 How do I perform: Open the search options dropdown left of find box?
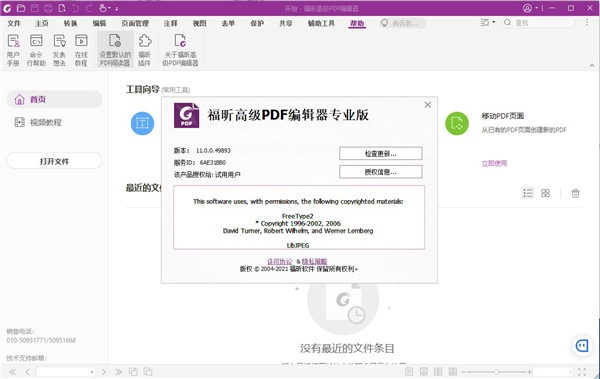tap(488, 23)
